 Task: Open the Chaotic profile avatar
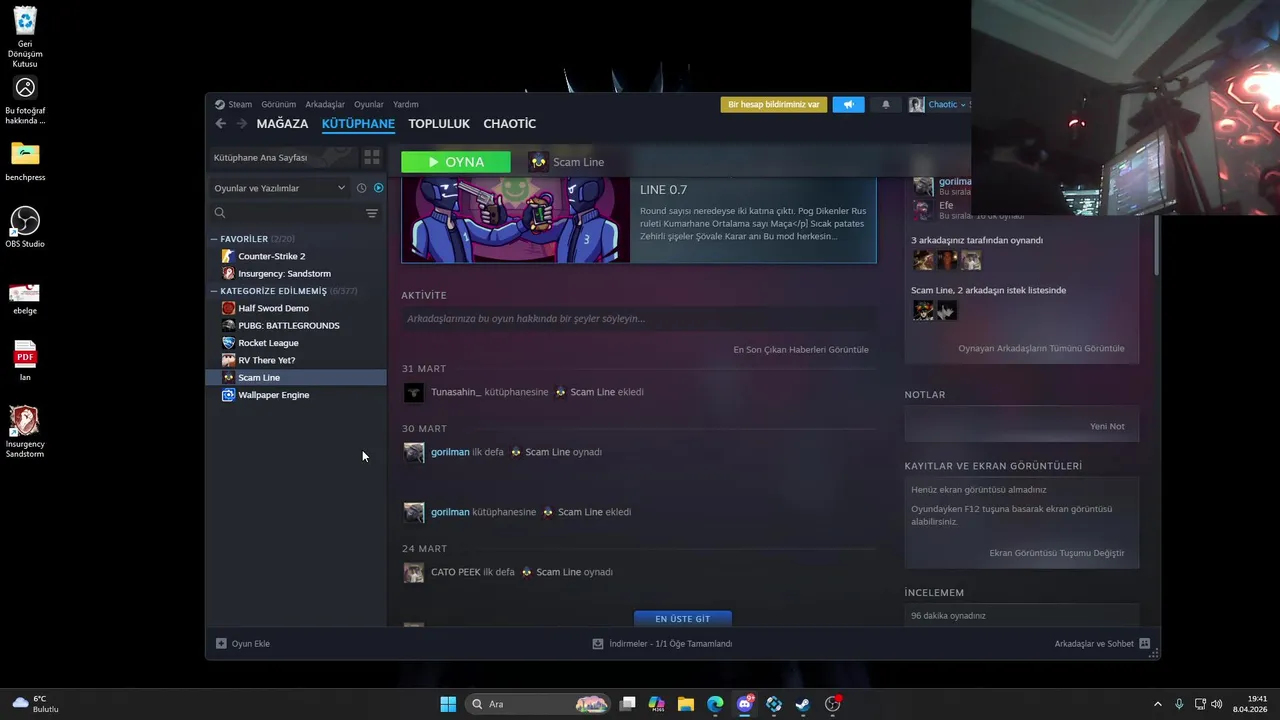point(916,104)
